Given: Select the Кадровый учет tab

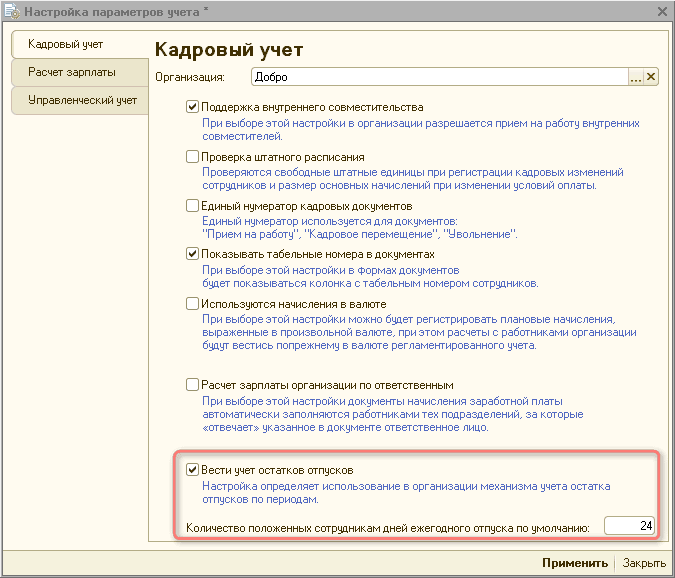Looking at the screenshot, I should pos(66,45).
